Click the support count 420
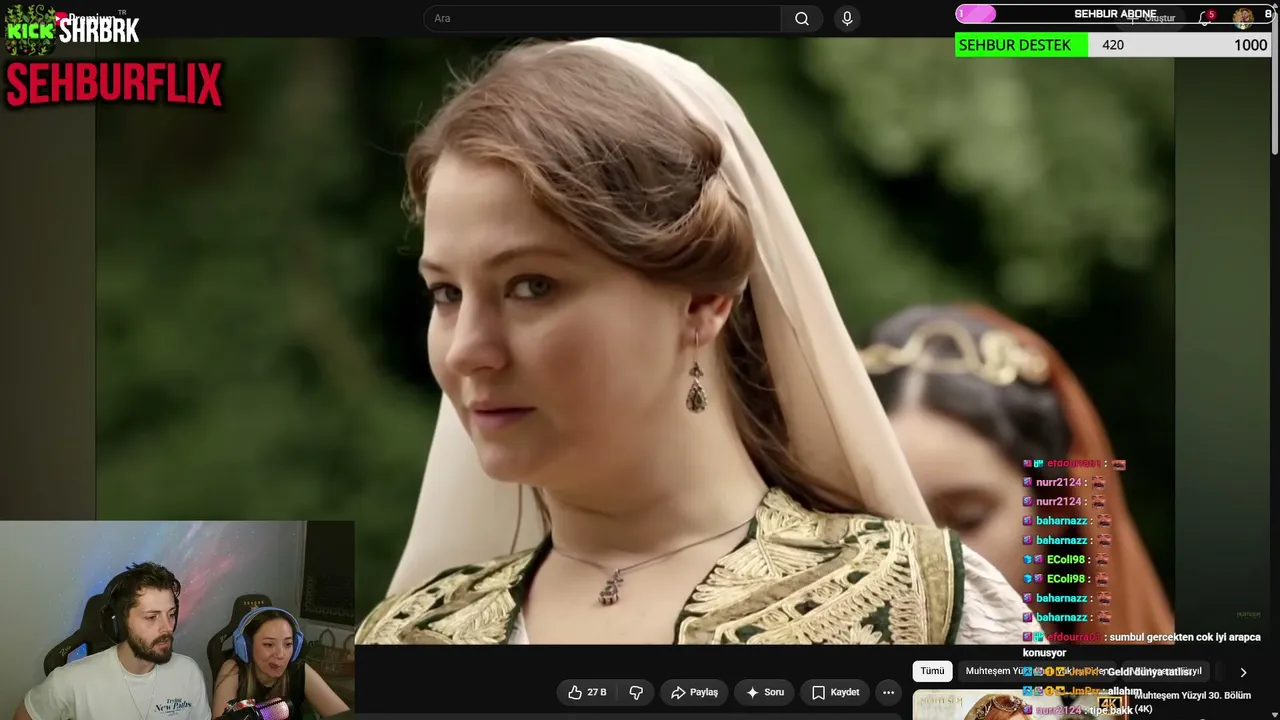Screen dimensions: 1280x720 click(x=1113, y=45)
